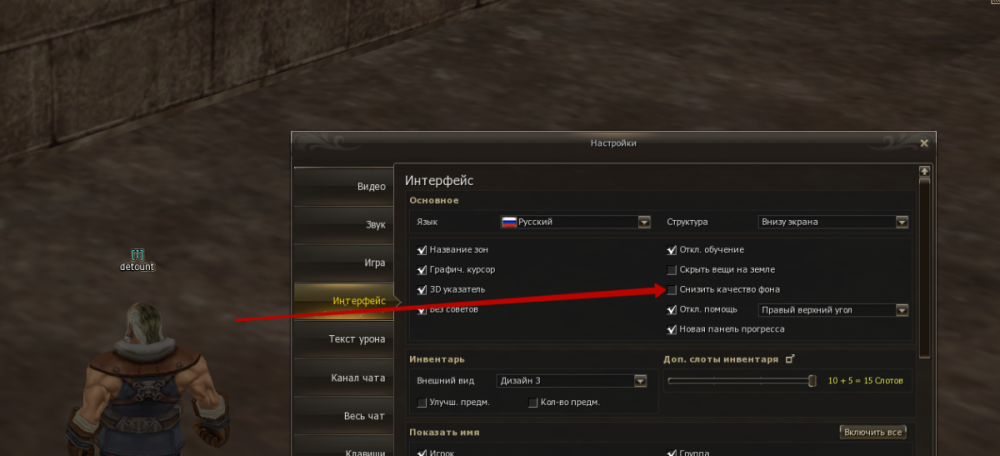Click the guild emblem icon above detount
The image size is (1000, 456).
[x=137, y=255]
